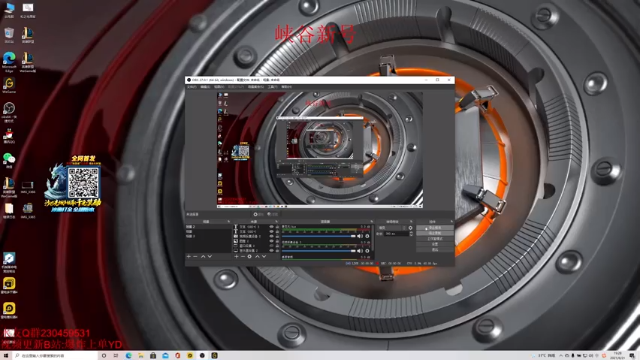
Task: Lock the video capture device source
Action: point(278,236)
